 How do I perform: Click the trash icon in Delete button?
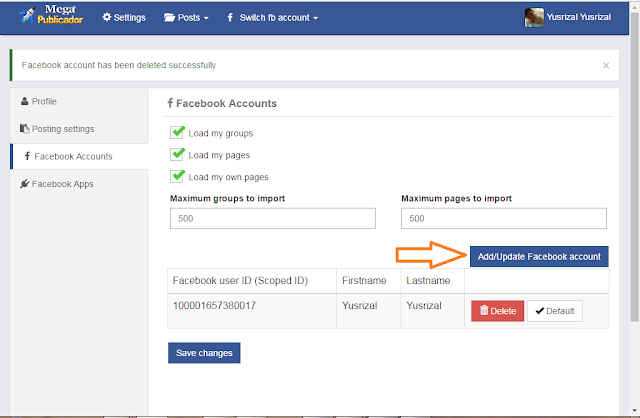[484, 311]
